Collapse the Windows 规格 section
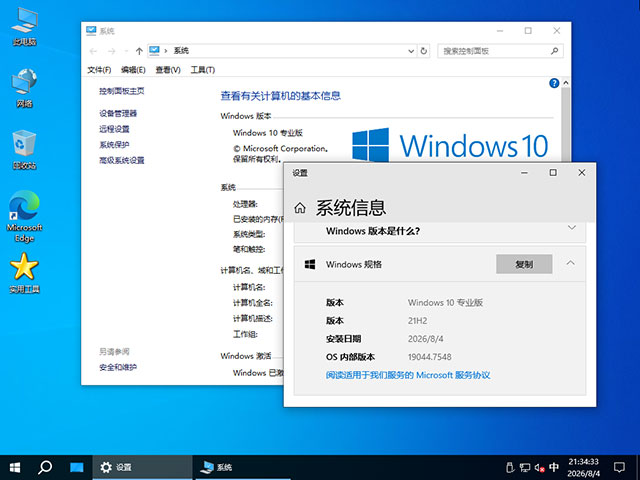This screenshot has width=640, height=480. point(571,263)
